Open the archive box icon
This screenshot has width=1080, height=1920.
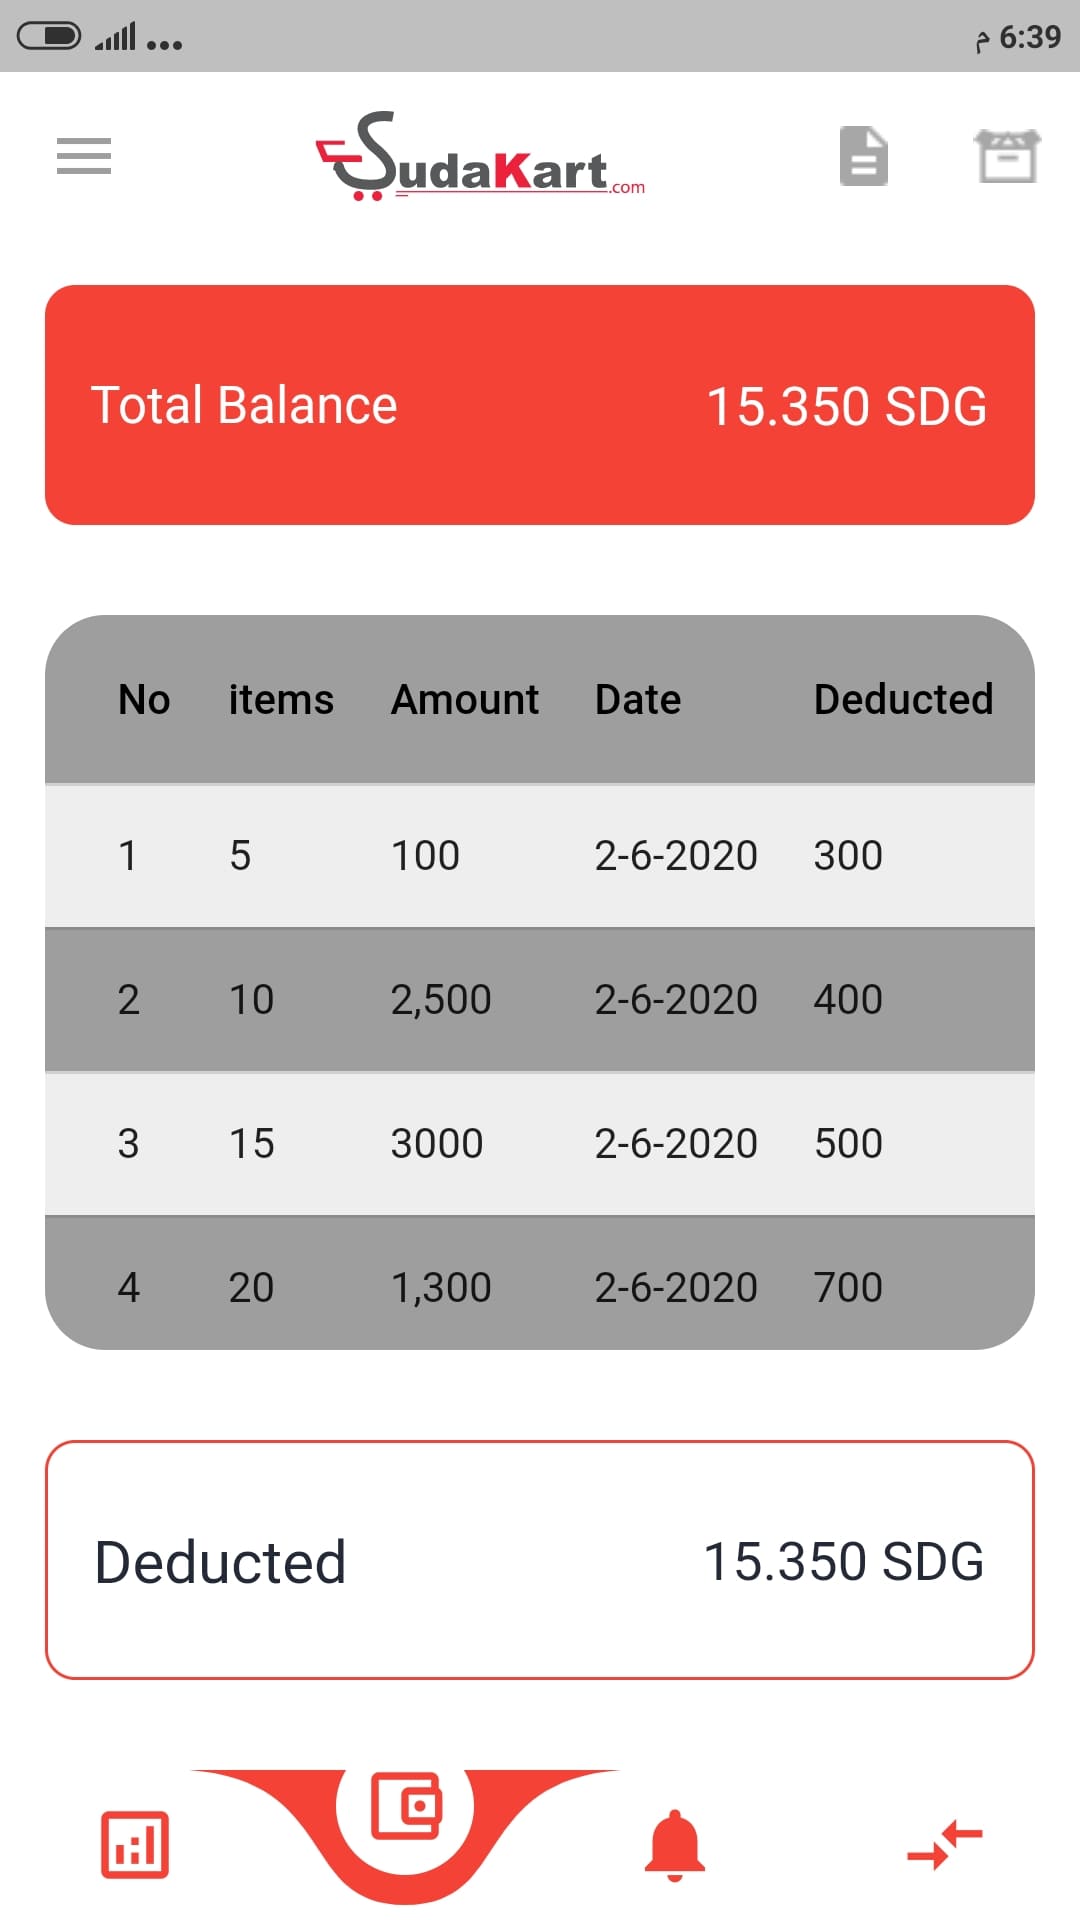pos(1007,156)
